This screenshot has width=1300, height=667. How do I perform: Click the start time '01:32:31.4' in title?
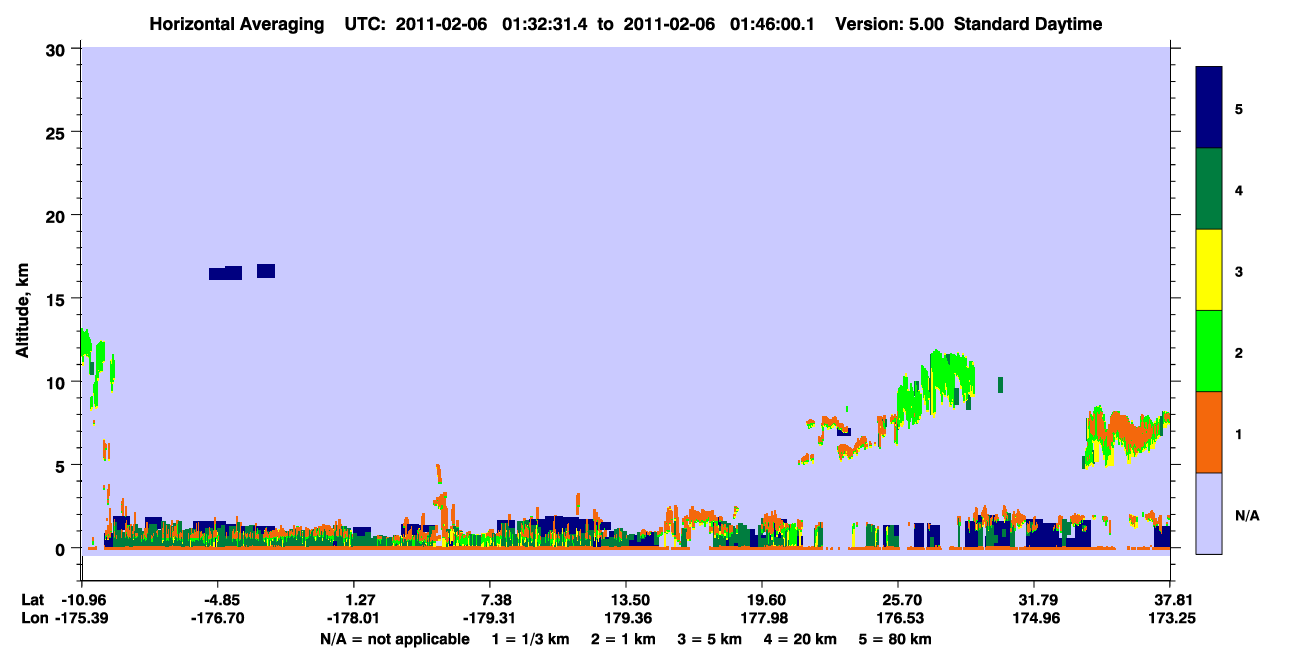pyautogui.click(x=546, y=24)
